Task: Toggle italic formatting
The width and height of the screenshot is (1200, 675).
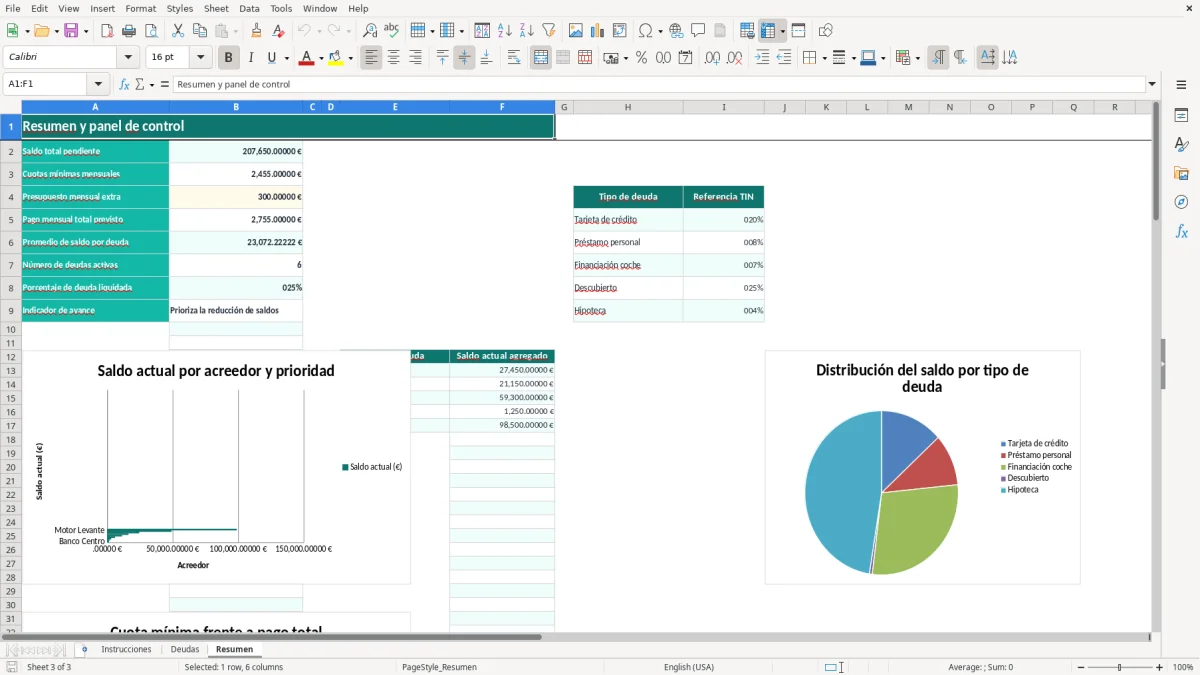Action: click(x=250, y=58)
